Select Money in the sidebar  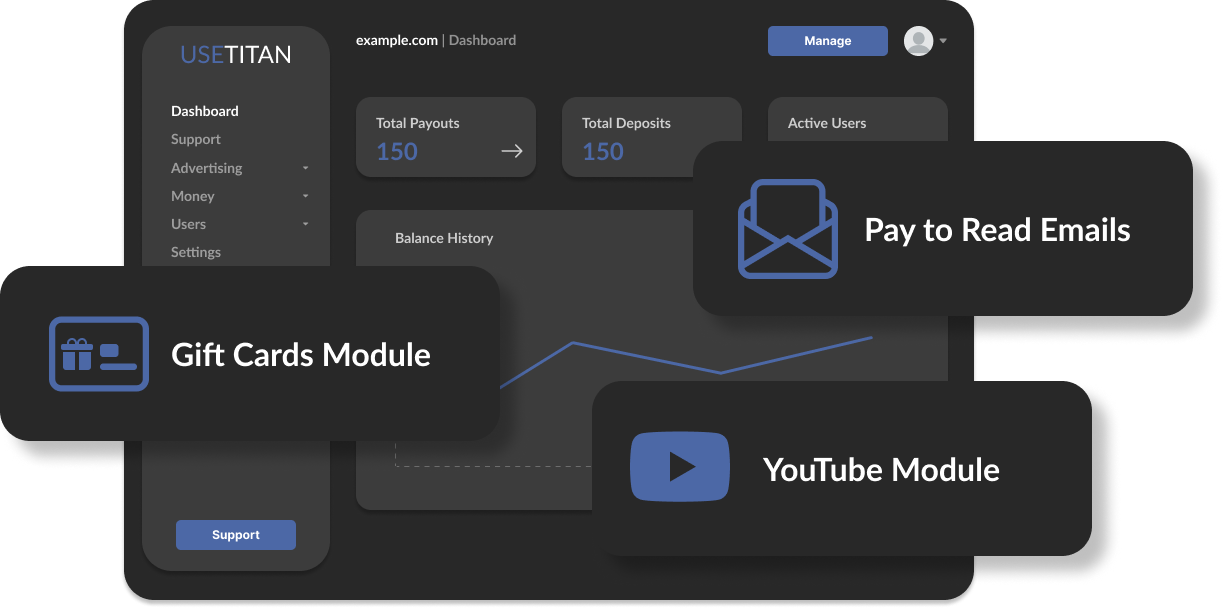point(193,196)
